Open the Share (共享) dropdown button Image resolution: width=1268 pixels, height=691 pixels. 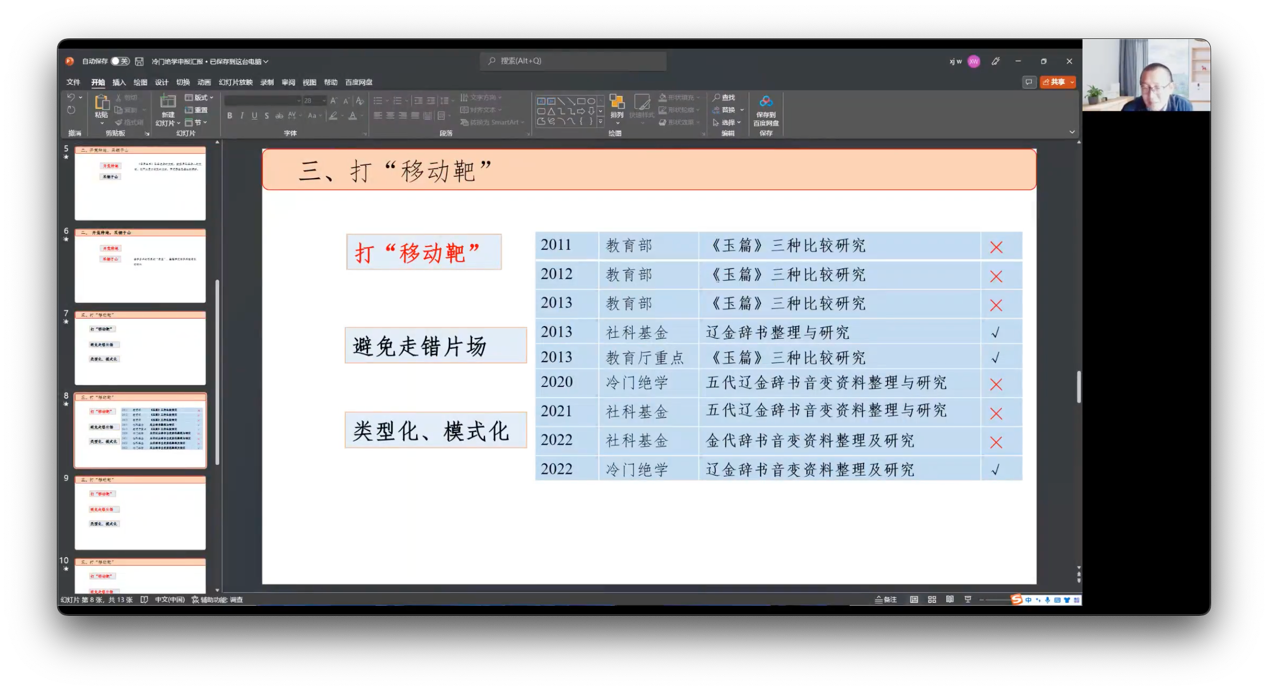point(1058,82)
